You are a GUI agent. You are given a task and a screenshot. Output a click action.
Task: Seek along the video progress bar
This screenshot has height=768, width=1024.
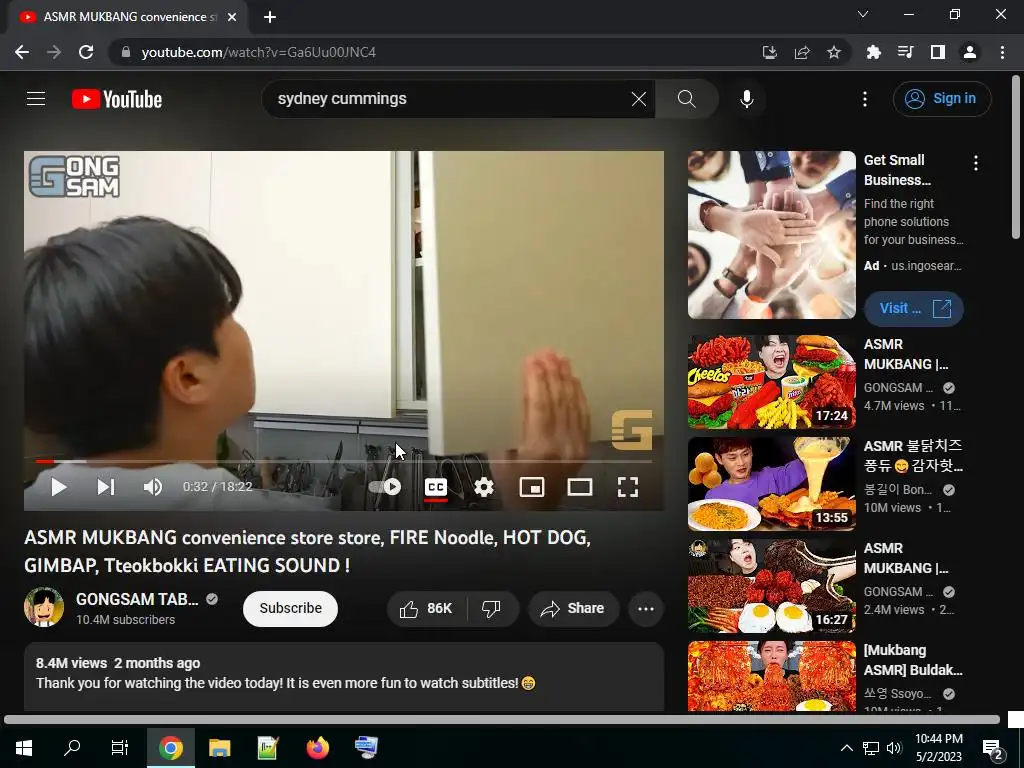pos(344,461)
